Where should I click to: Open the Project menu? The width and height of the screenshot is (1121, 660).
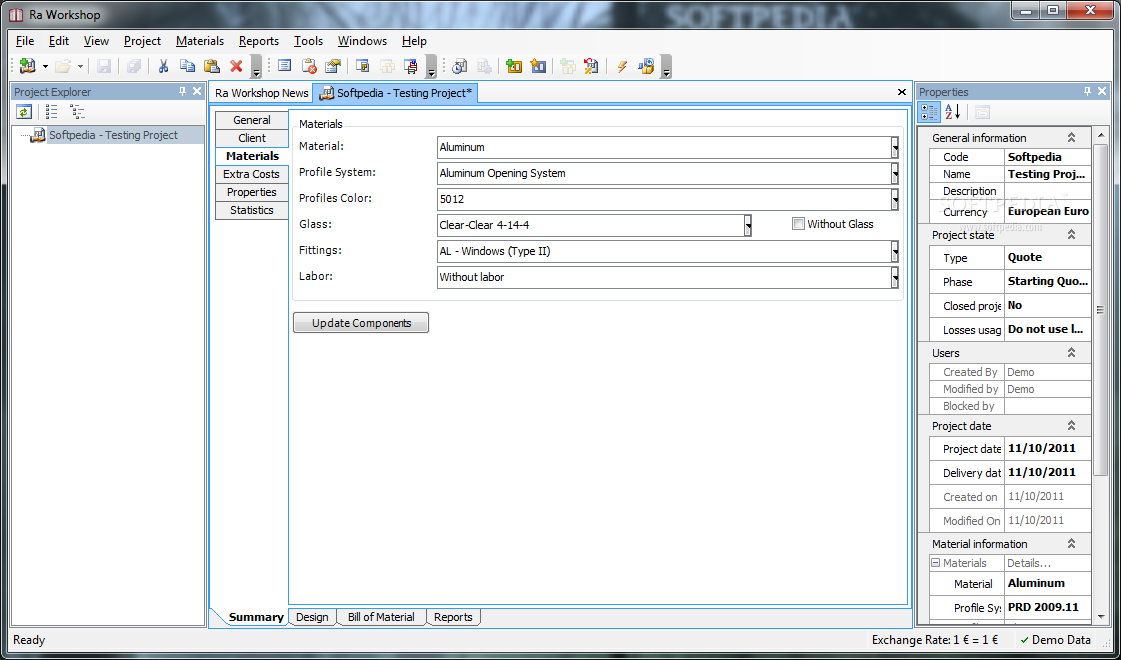pyautogui.click(x=142, y=41)
